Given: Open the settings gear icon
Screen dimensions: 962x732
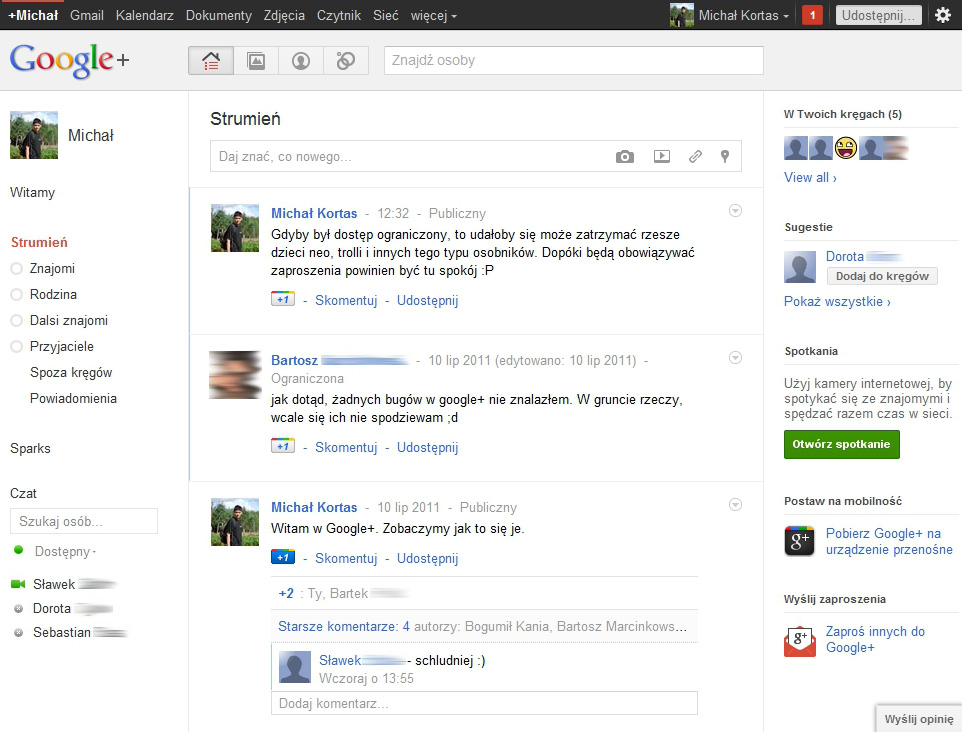Looking at the screenshot, I should 942,15.
